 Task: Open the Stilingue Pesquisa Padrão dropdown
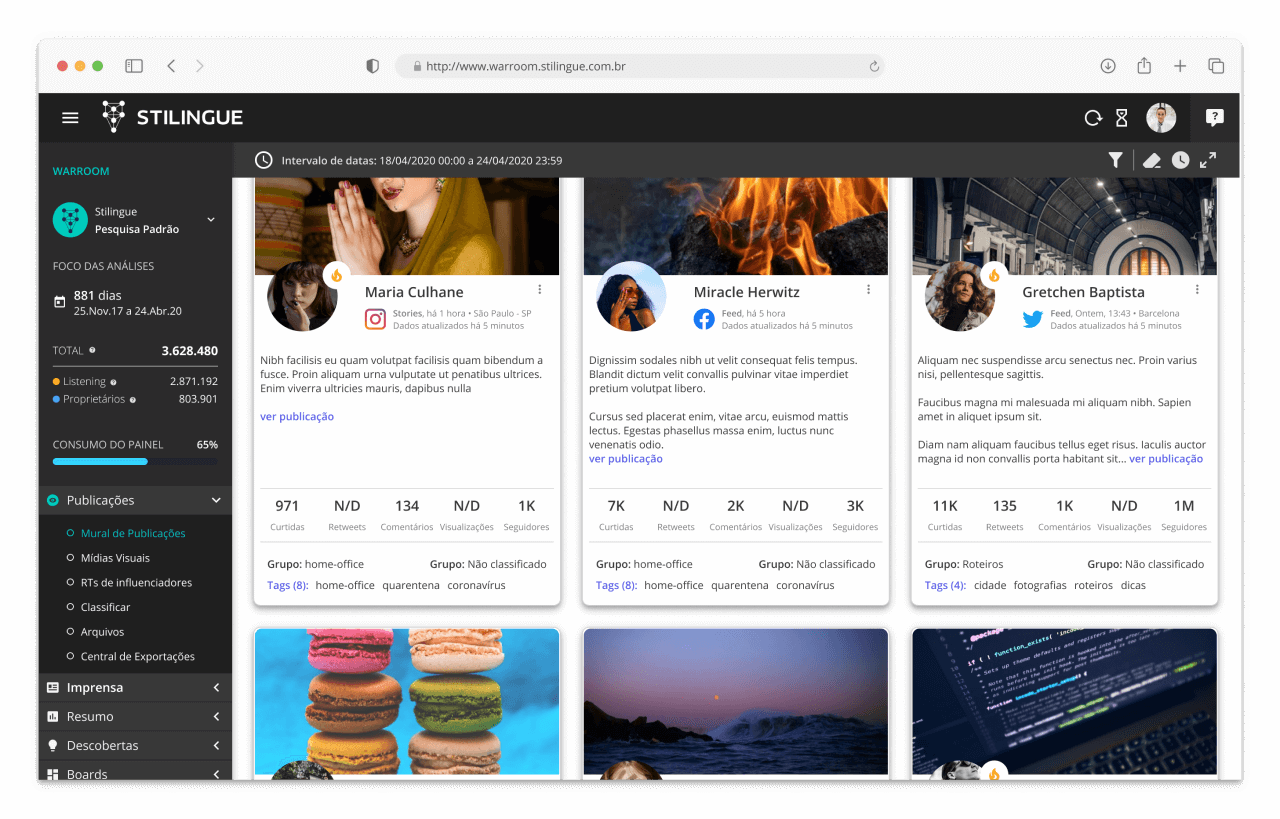tap(210, 220)
